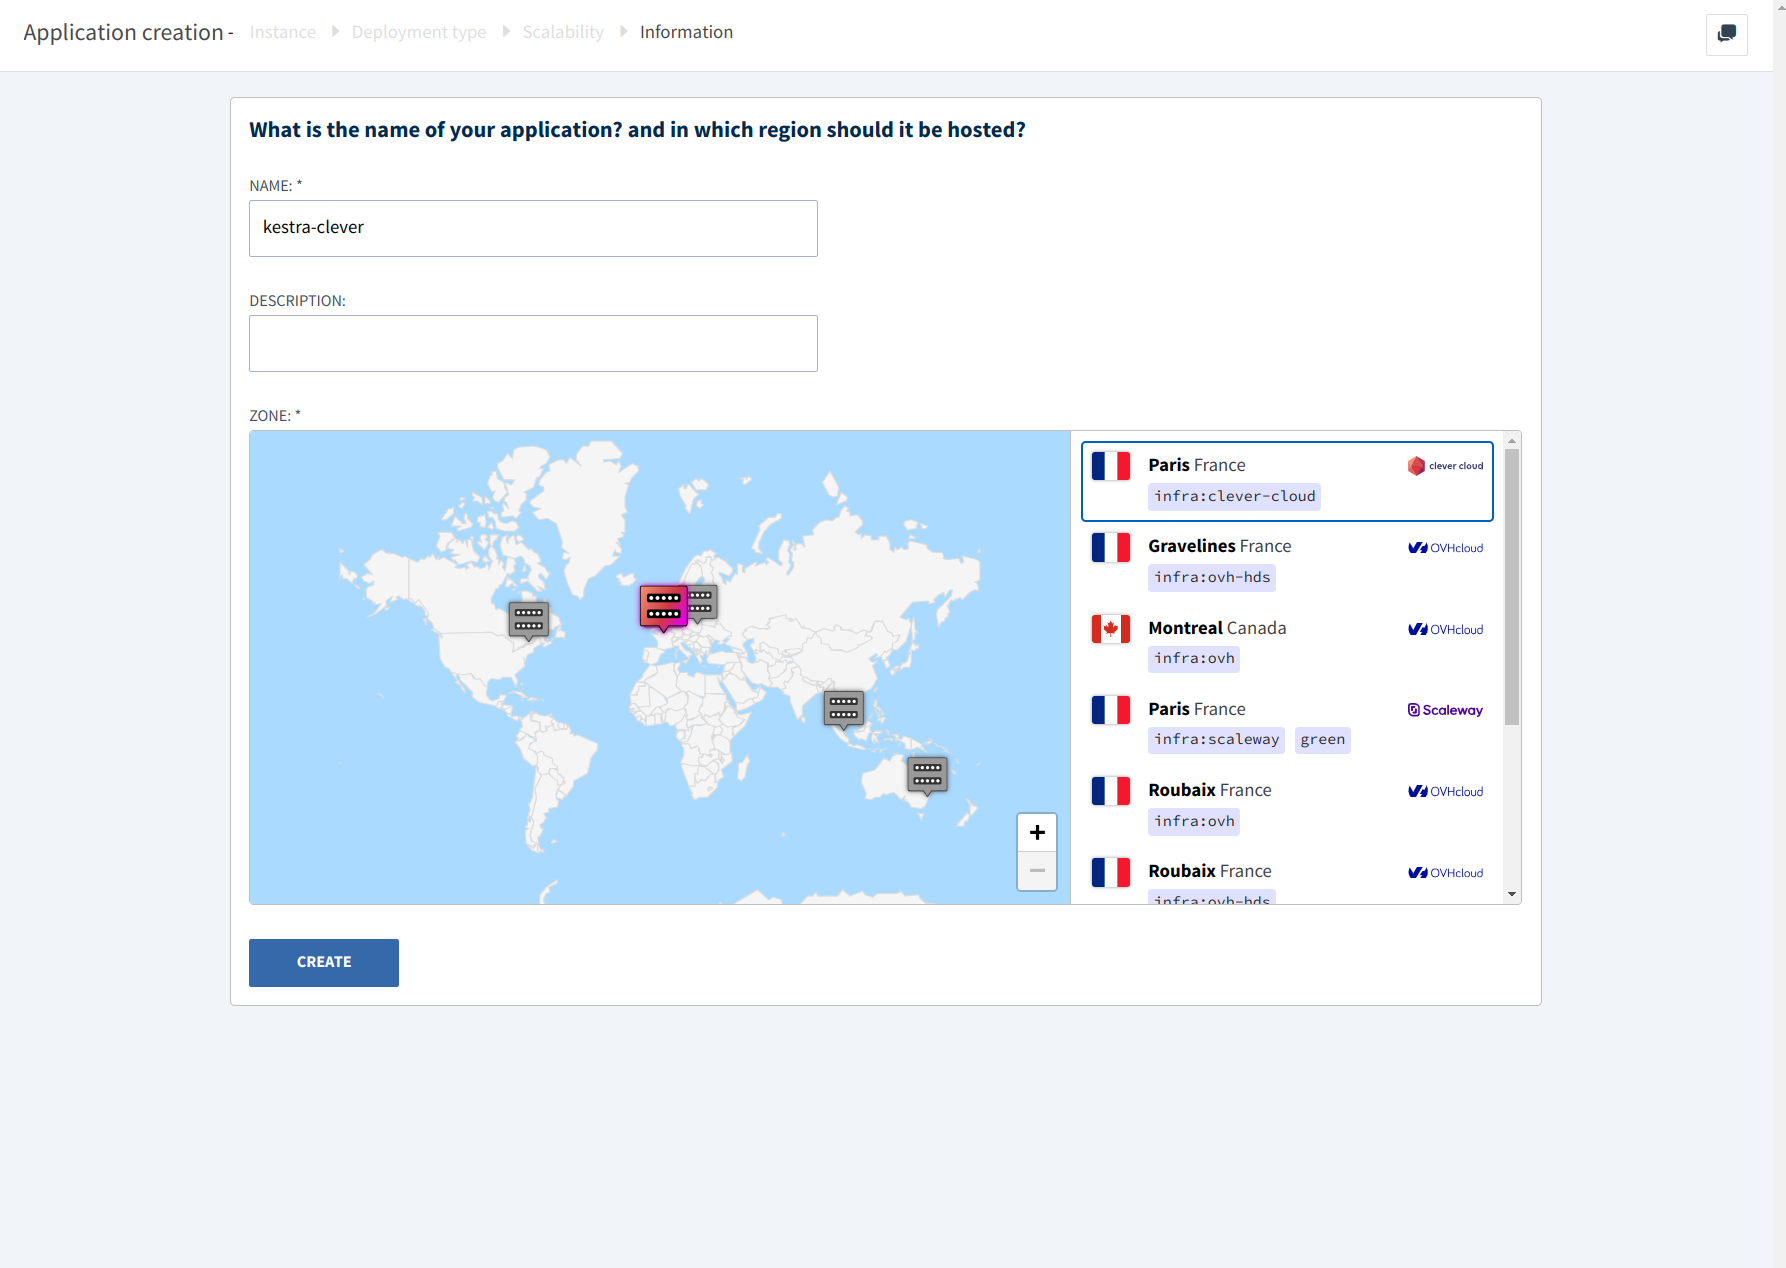Click the Scaleway logo in zone list
Image resolution: width=1786 pixels, height=1268 pixels.
click(x=1445, y=710)
